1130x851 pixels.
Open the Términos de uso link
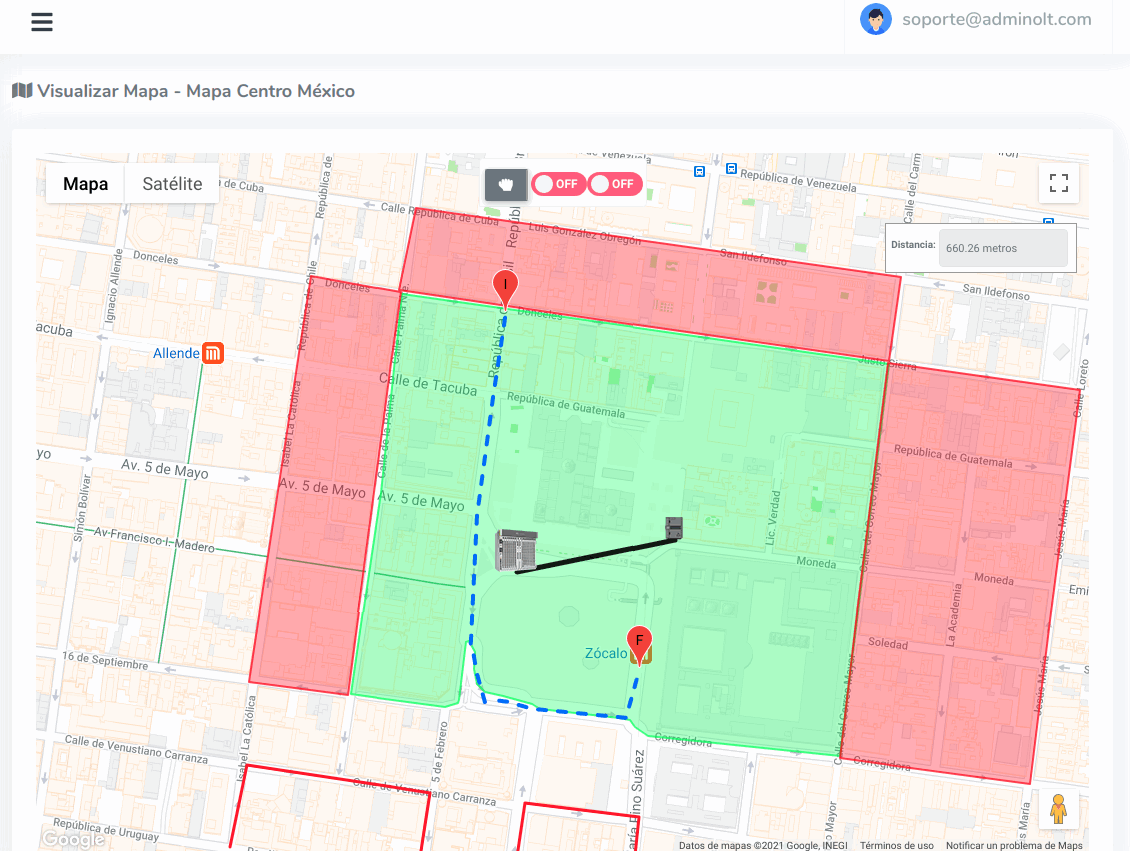[x=896, y=844]
